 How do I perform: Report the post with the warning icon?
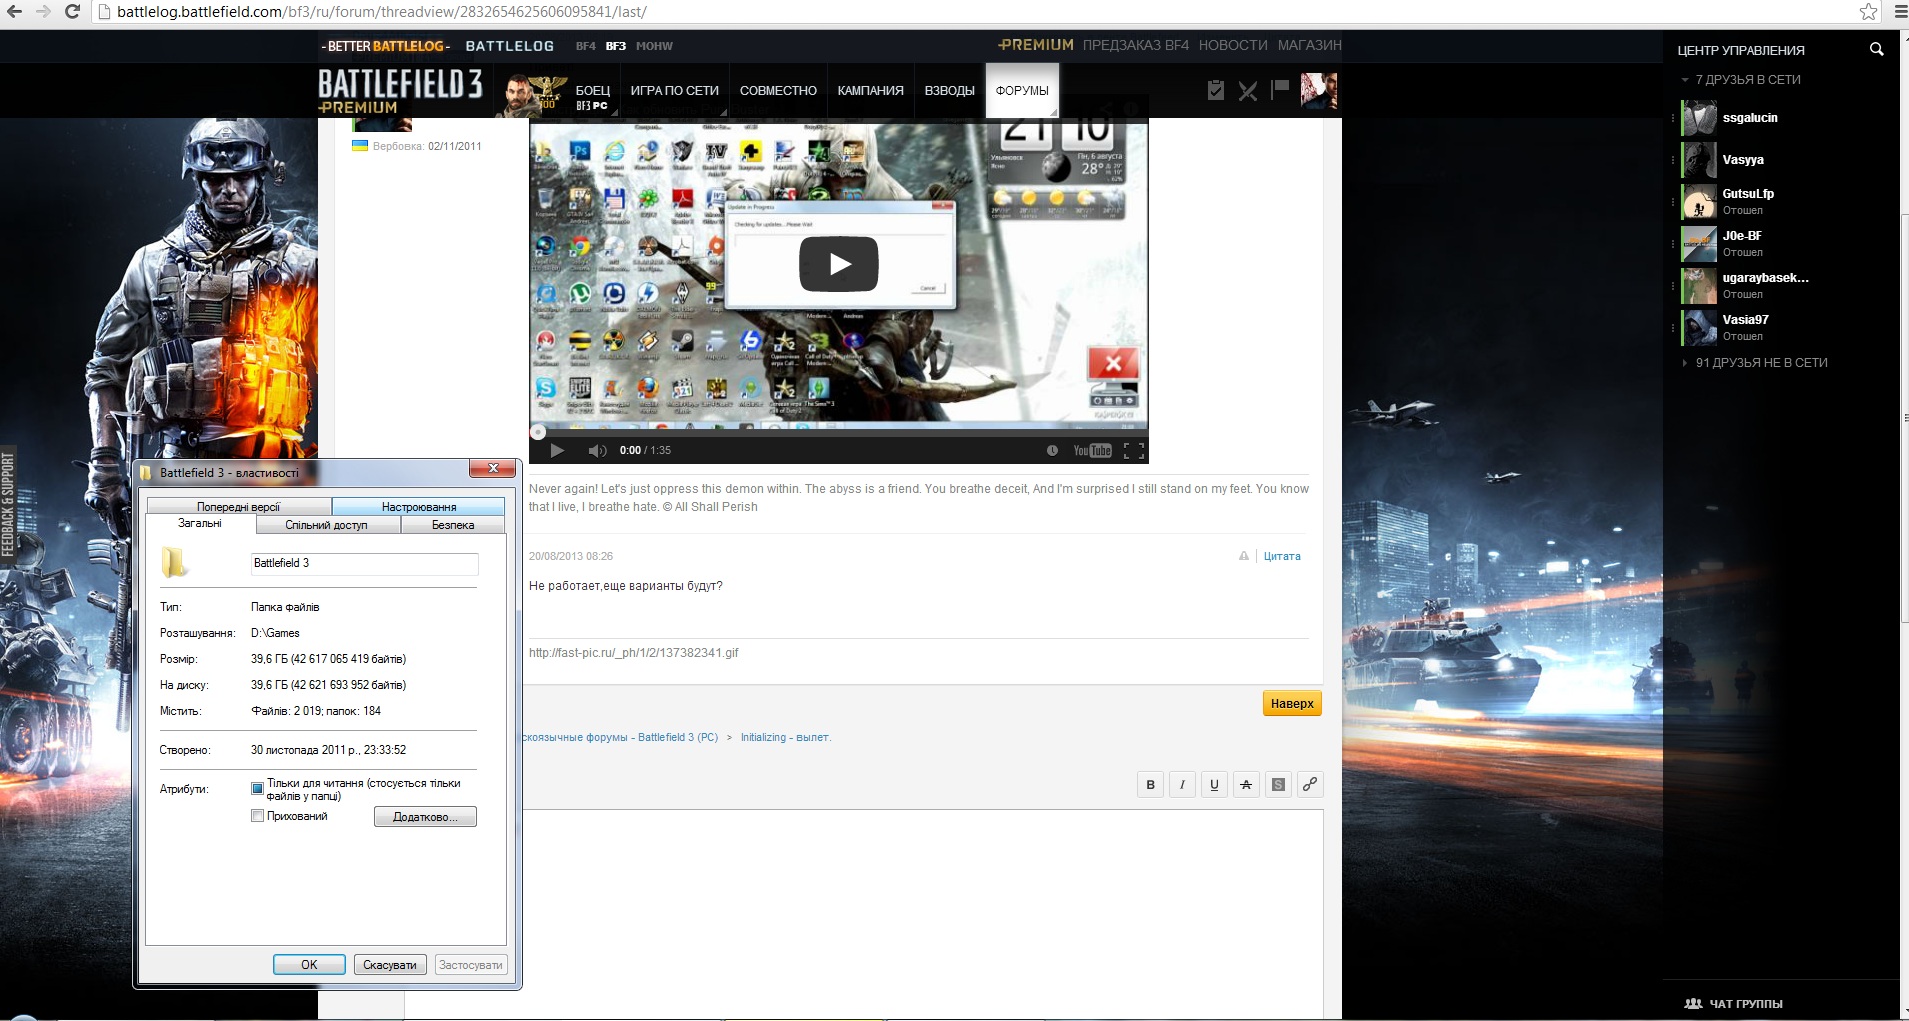(x=1244, y=556)
